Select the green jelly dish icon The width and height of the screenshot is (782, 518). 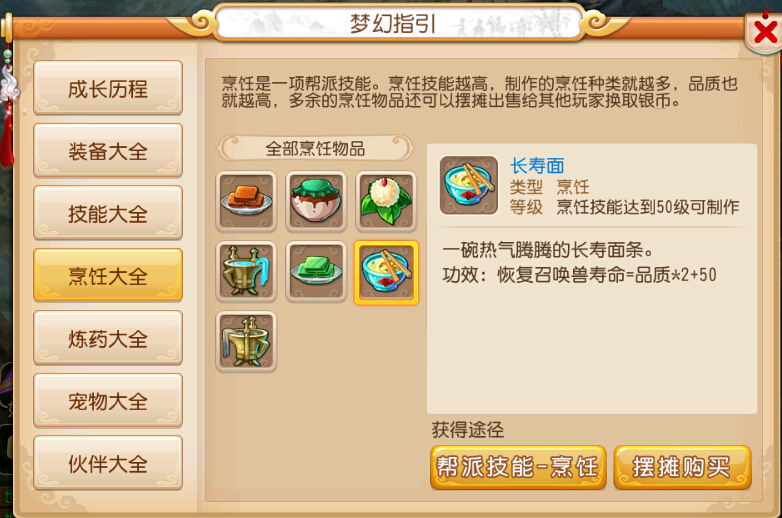[316, 271]
